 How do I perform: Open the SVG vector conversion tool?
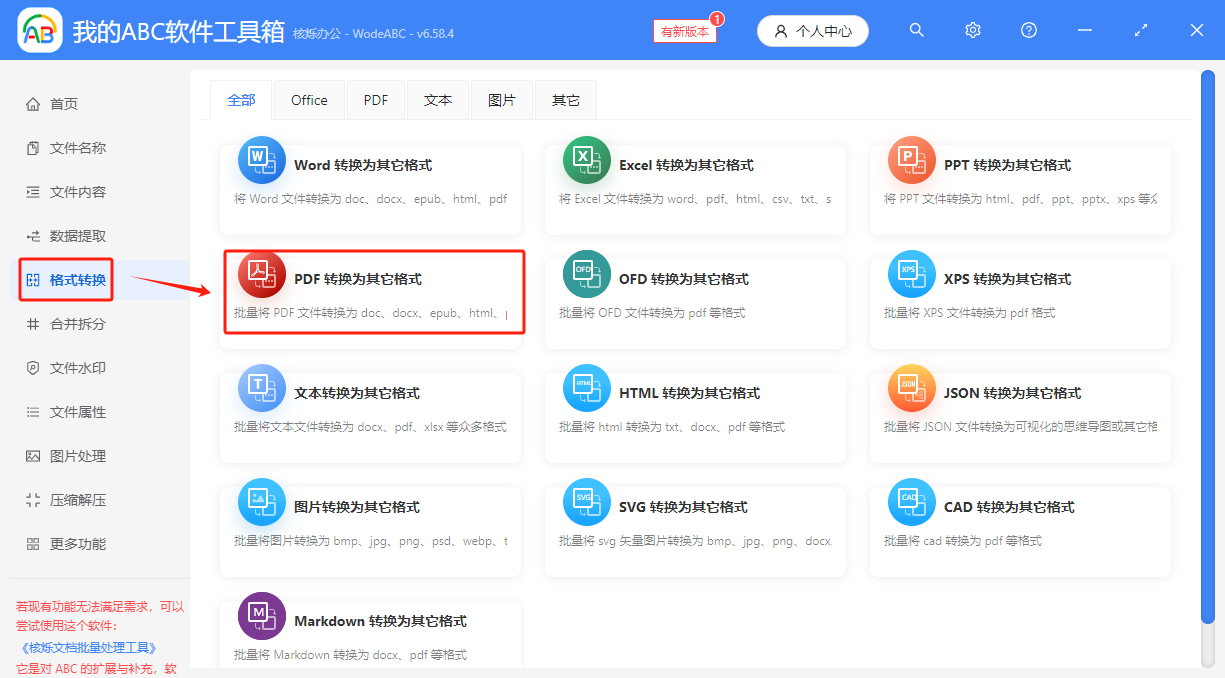586,502
